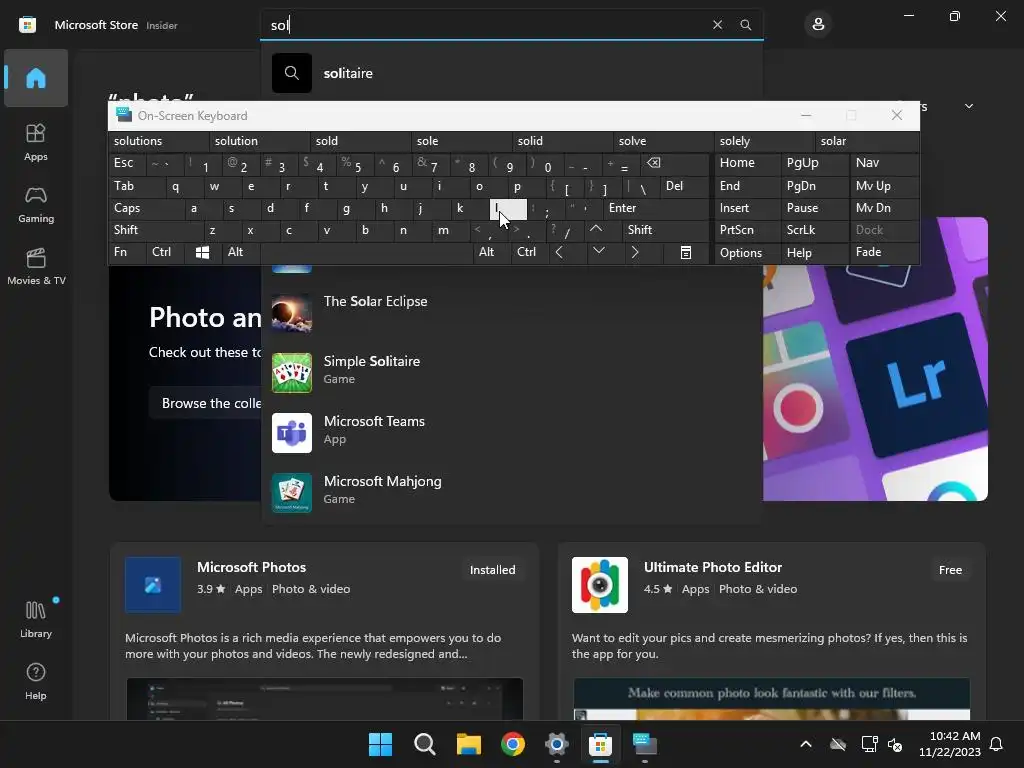
Task: Open taskbar Search
Action: [424, 744]
